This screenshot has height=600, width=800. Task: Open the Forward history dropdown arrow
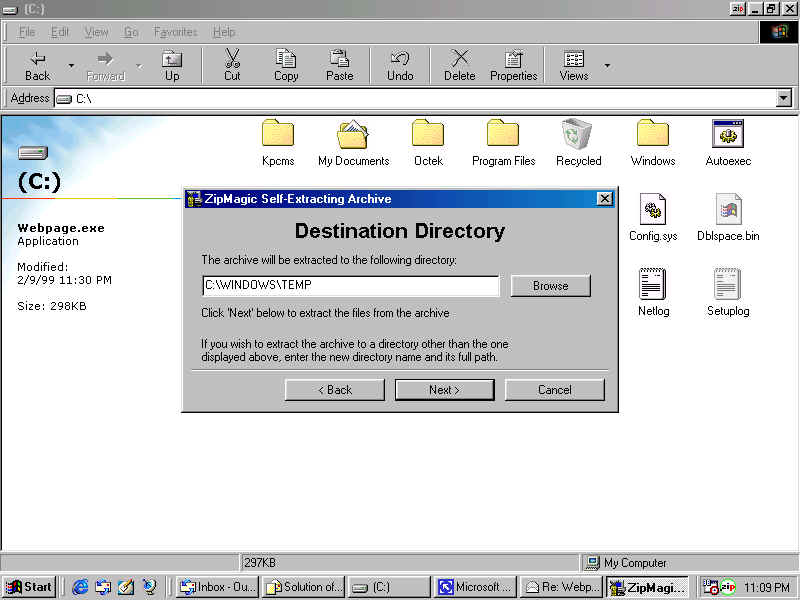[x=139, y=65]
